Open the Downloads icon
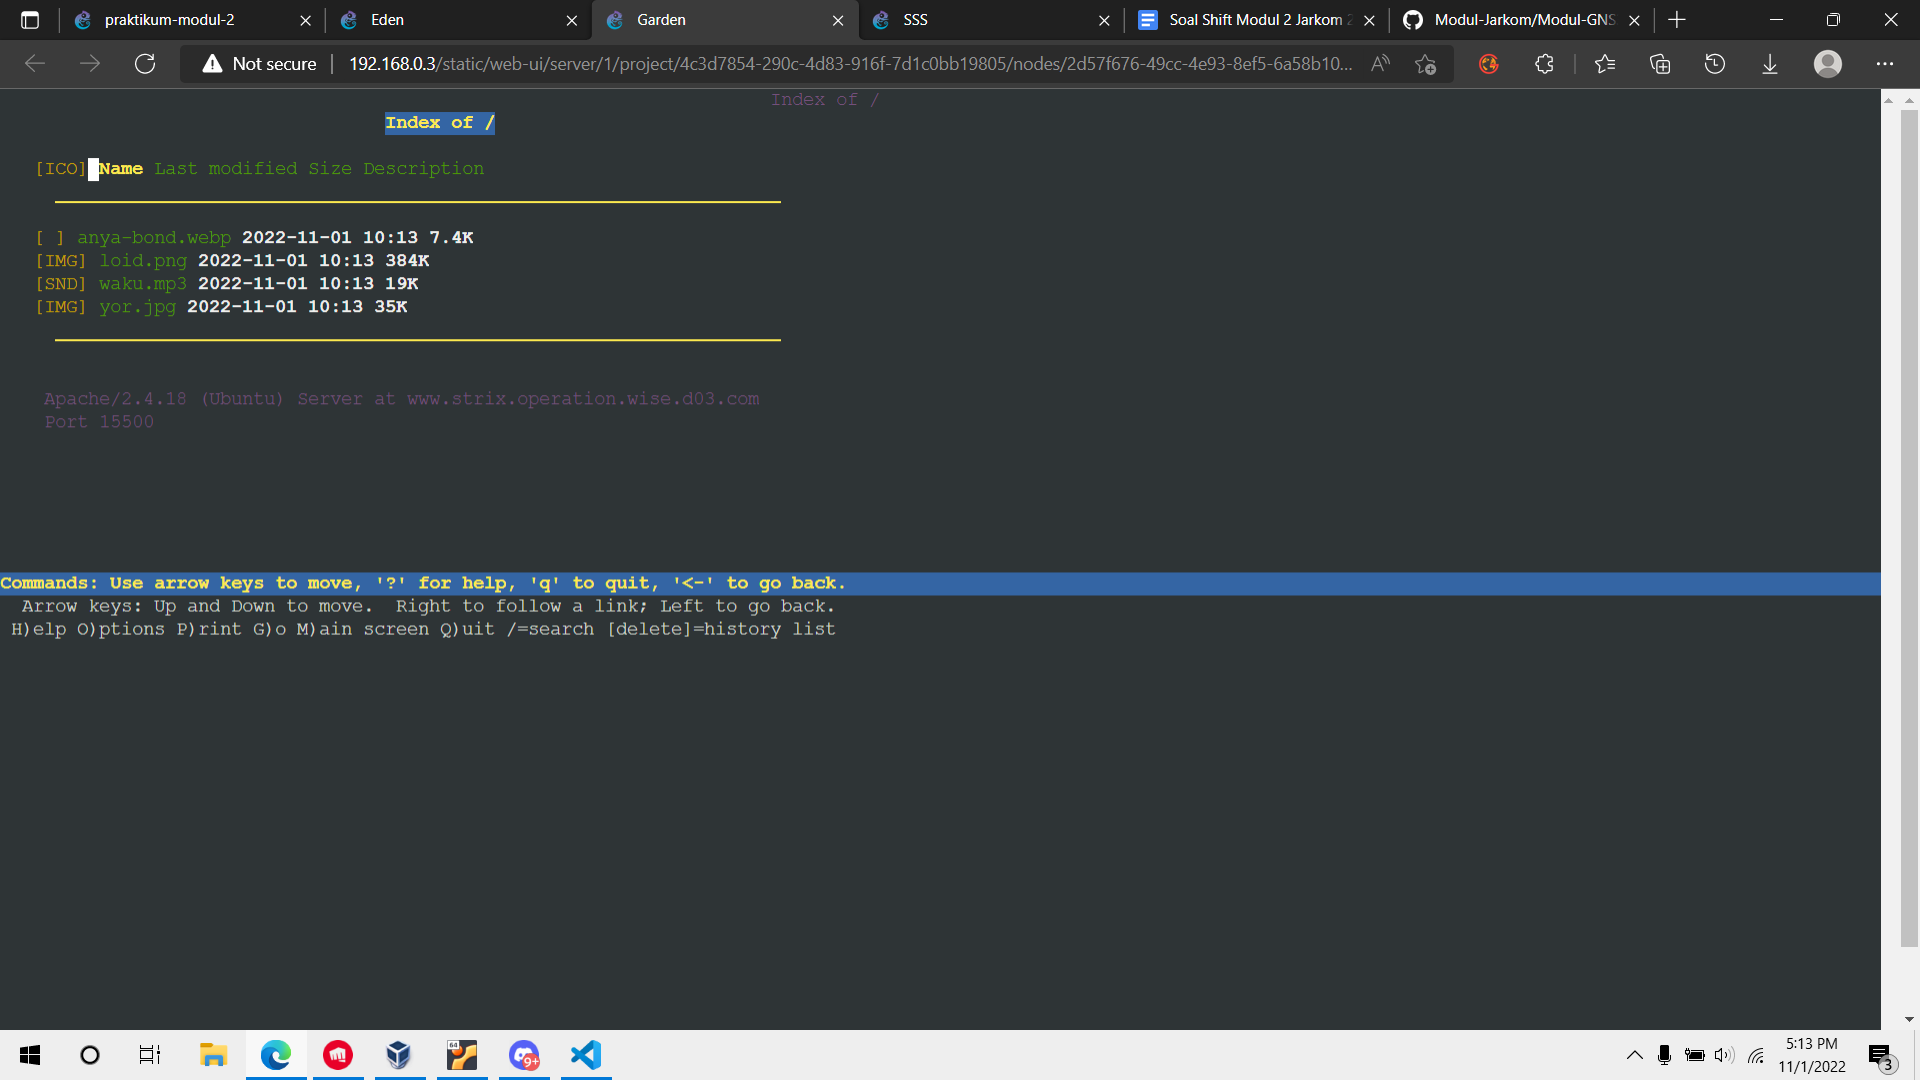 [x=1770, y=63]
